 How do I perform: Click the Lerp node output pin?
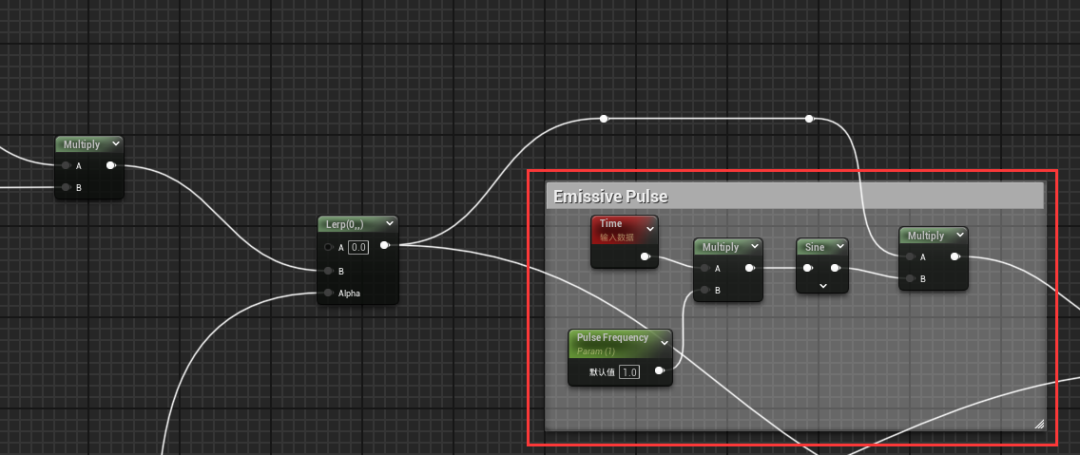(x=384, y=245)
